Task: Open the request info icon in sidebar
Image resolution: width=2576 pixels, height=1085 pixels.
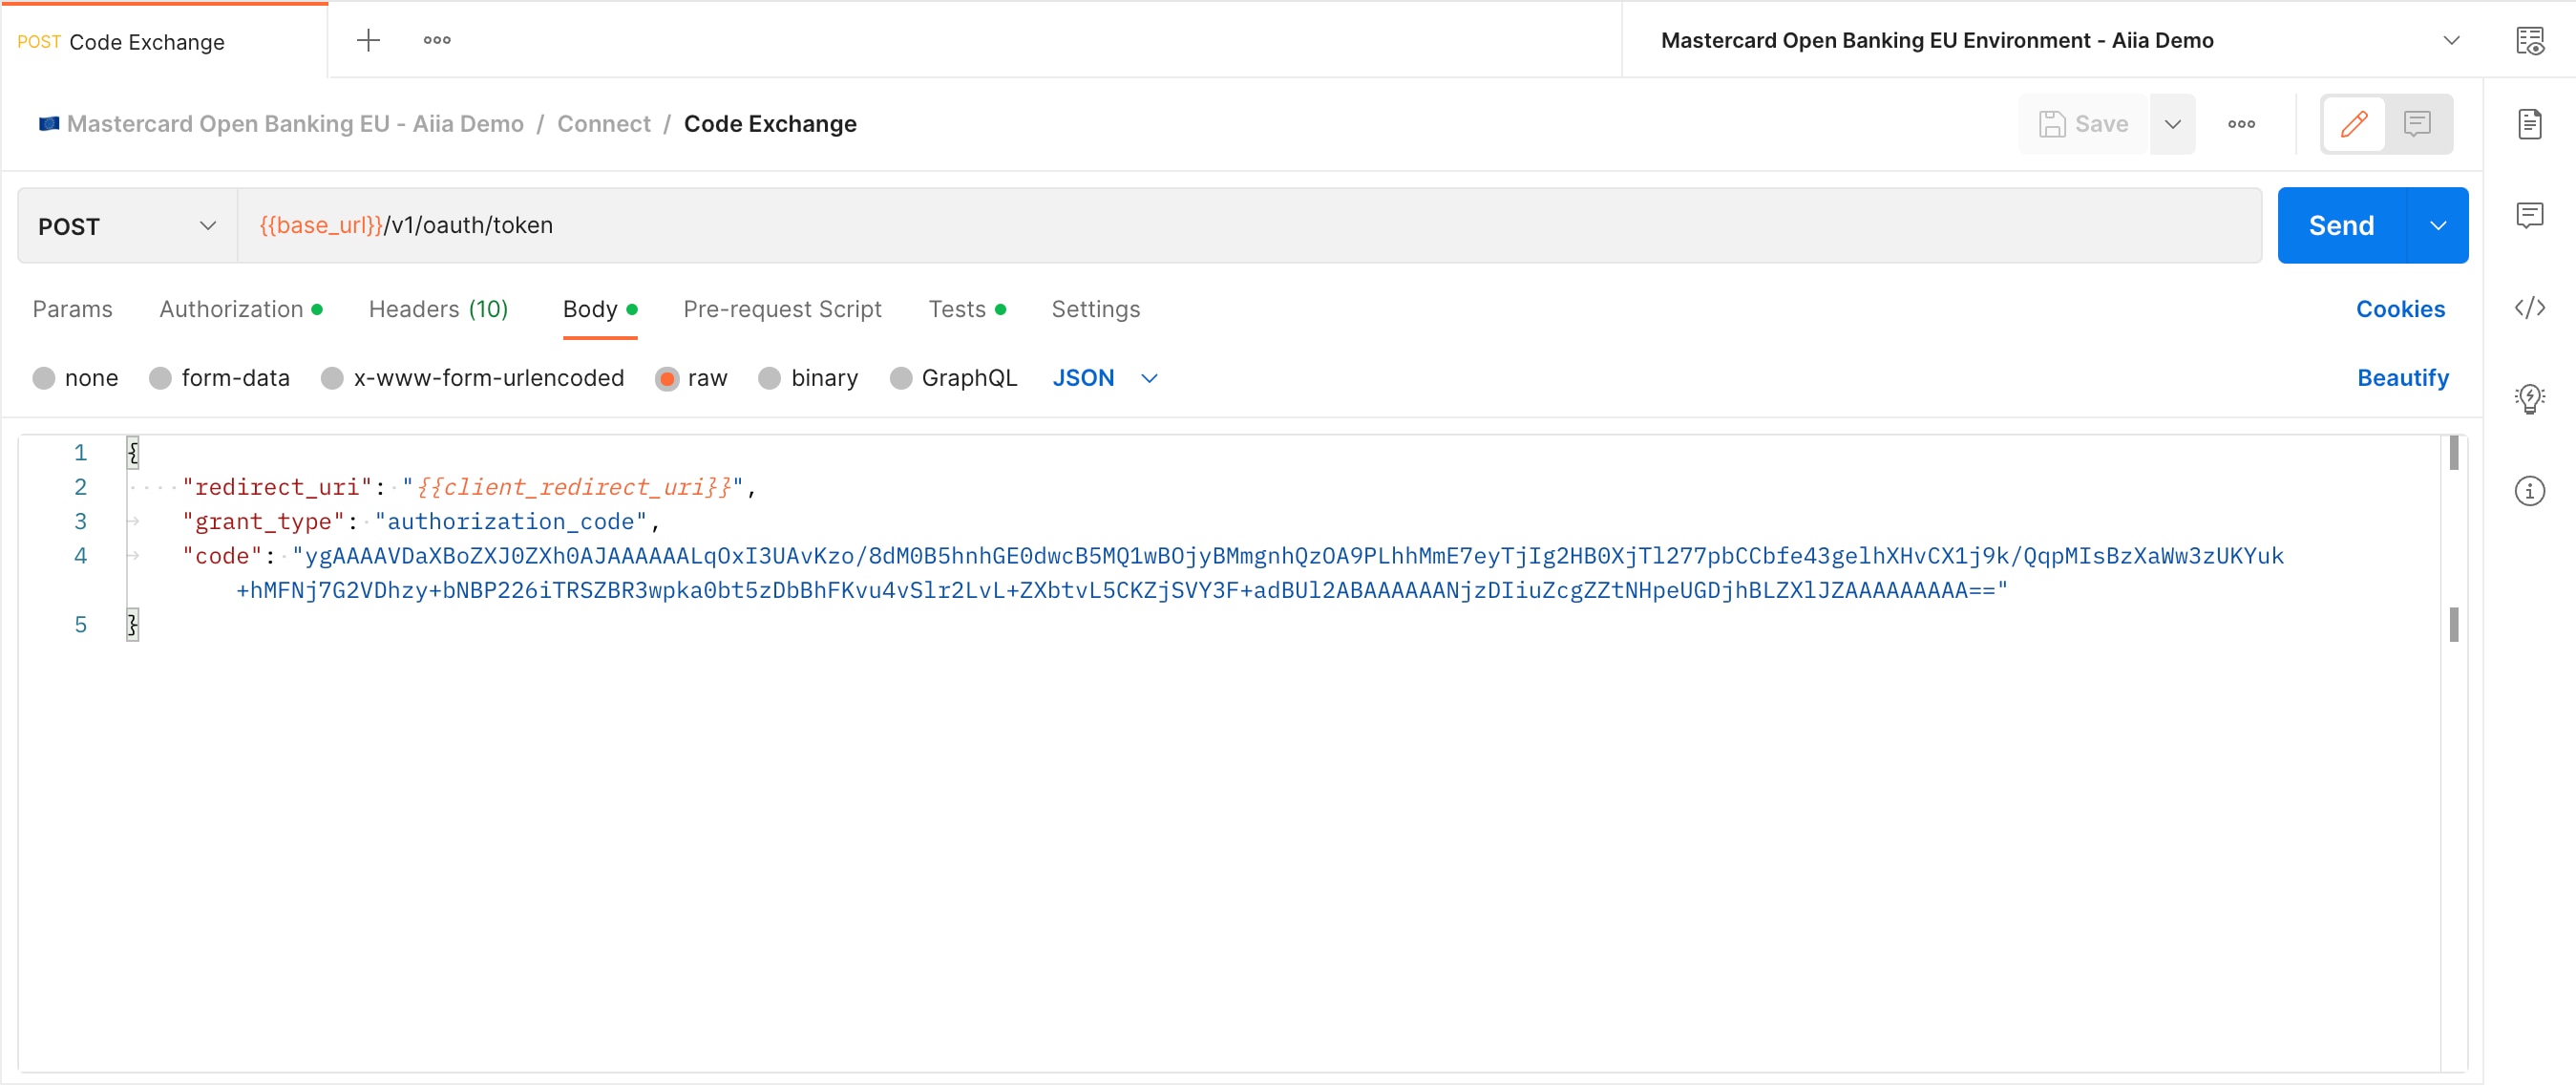Action: click(2529, 490)
